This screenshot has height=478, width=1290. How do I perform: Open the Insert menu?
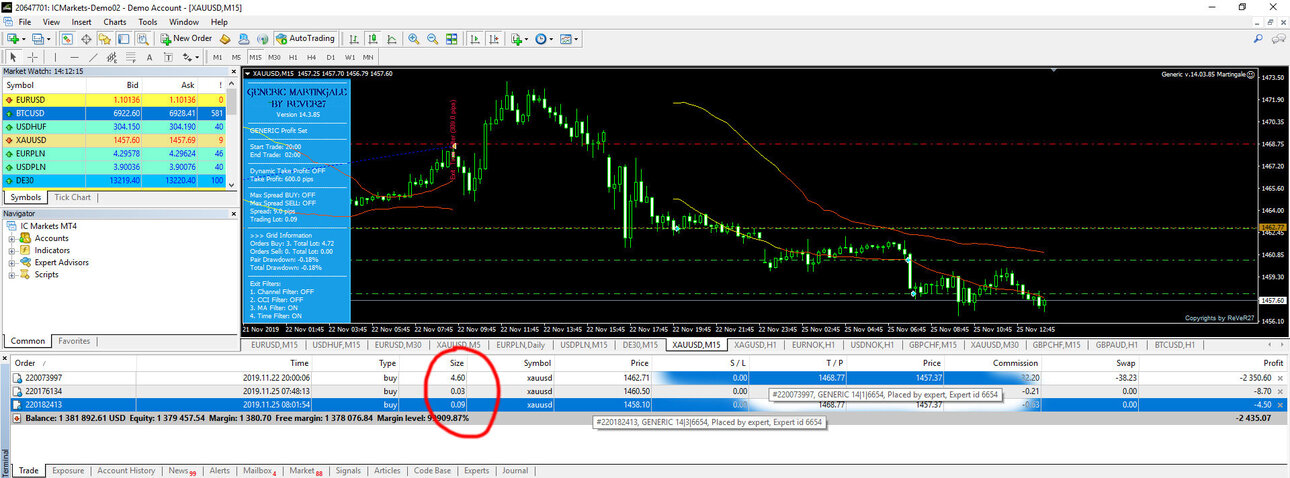(82, 21)
